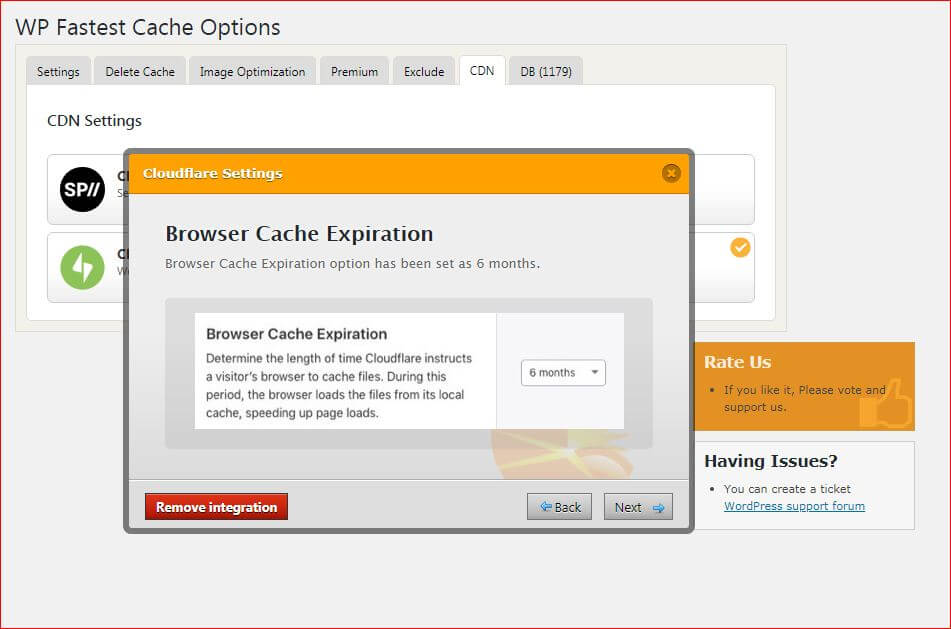Click the bold Browser Cache Expiration card title

[x=297, y=334]
